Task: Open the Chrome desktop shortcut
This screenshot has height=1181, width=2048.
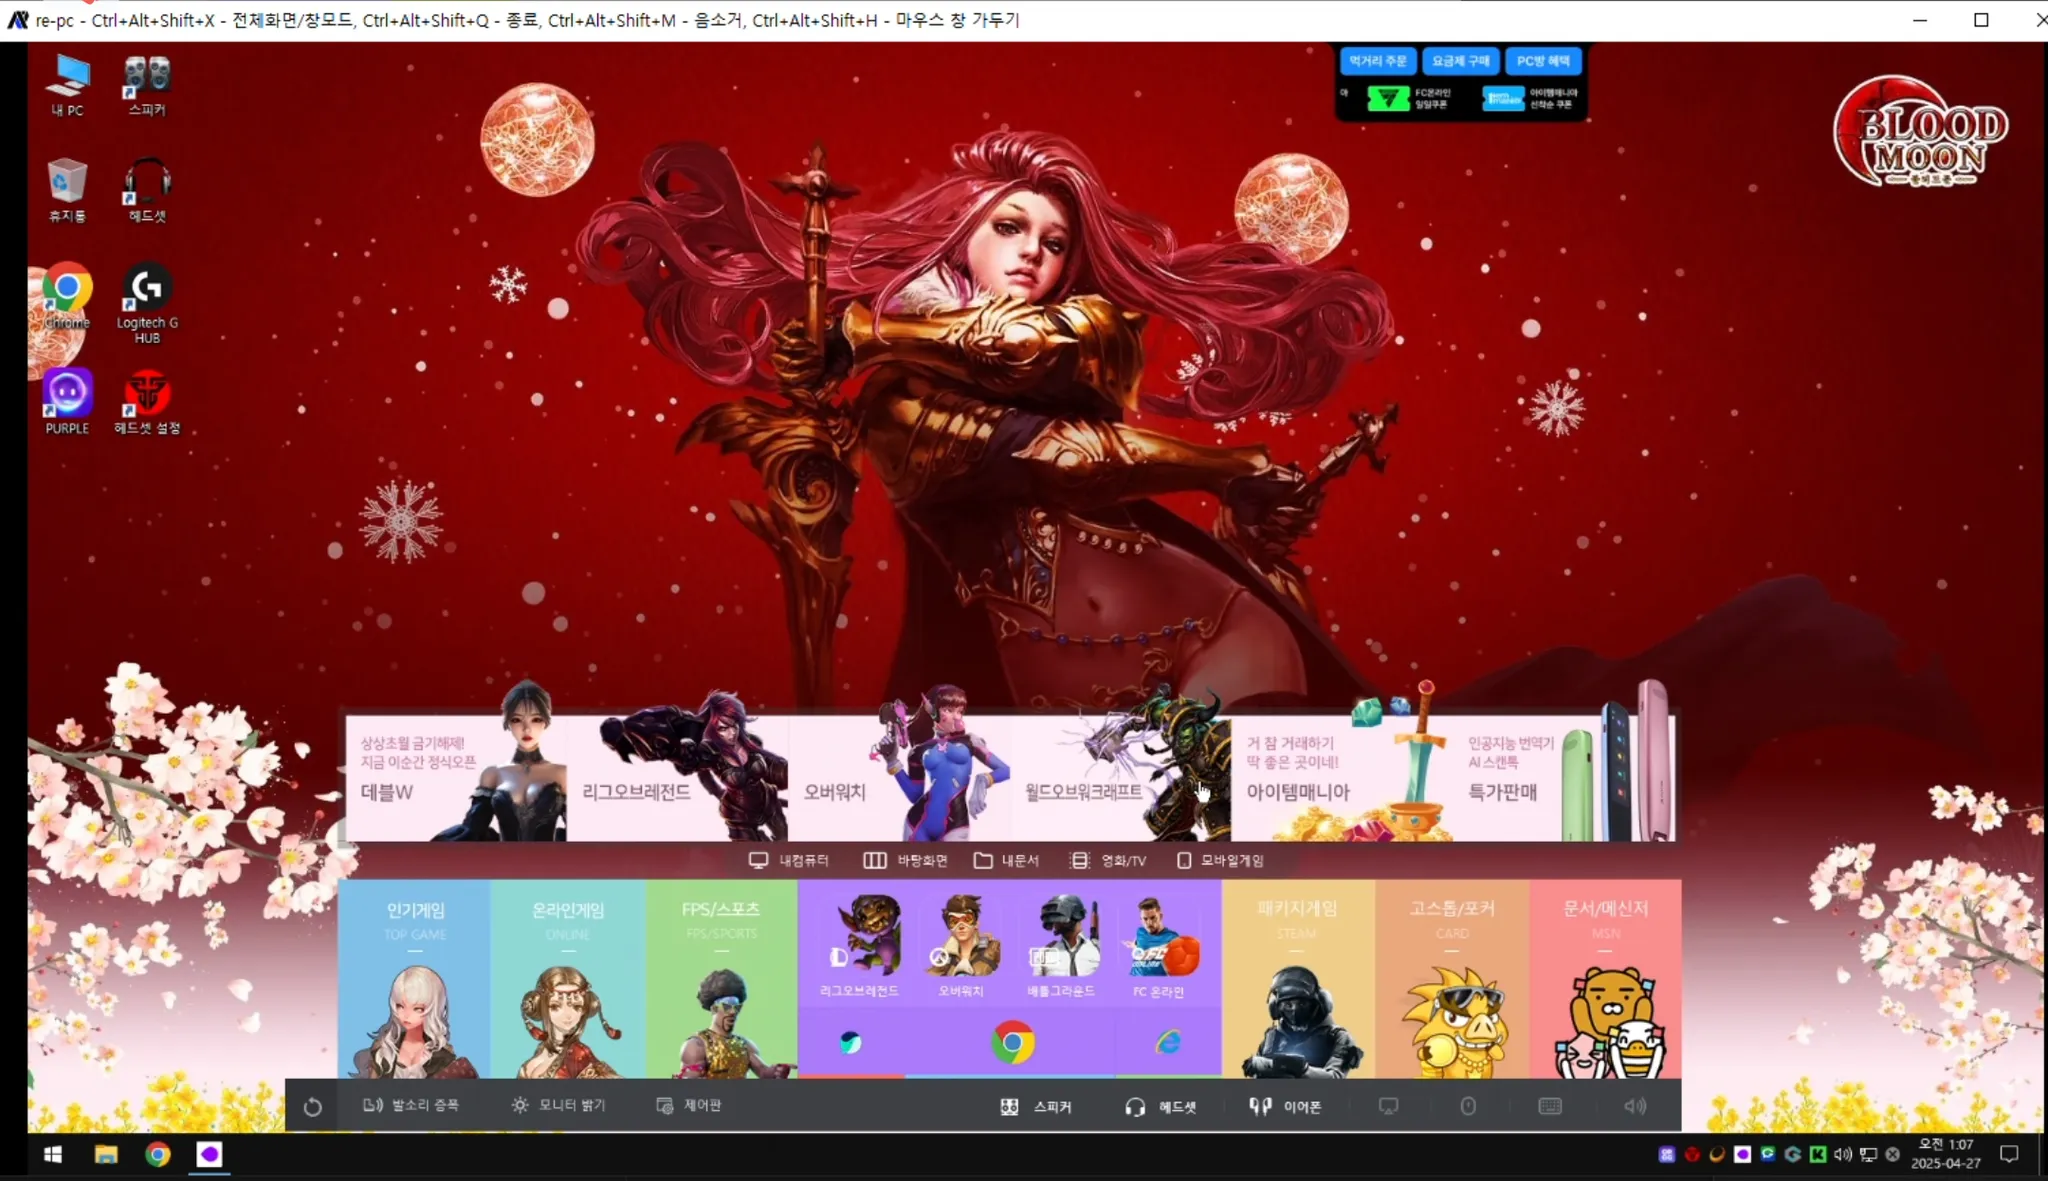Action: (x=67, y=296)
